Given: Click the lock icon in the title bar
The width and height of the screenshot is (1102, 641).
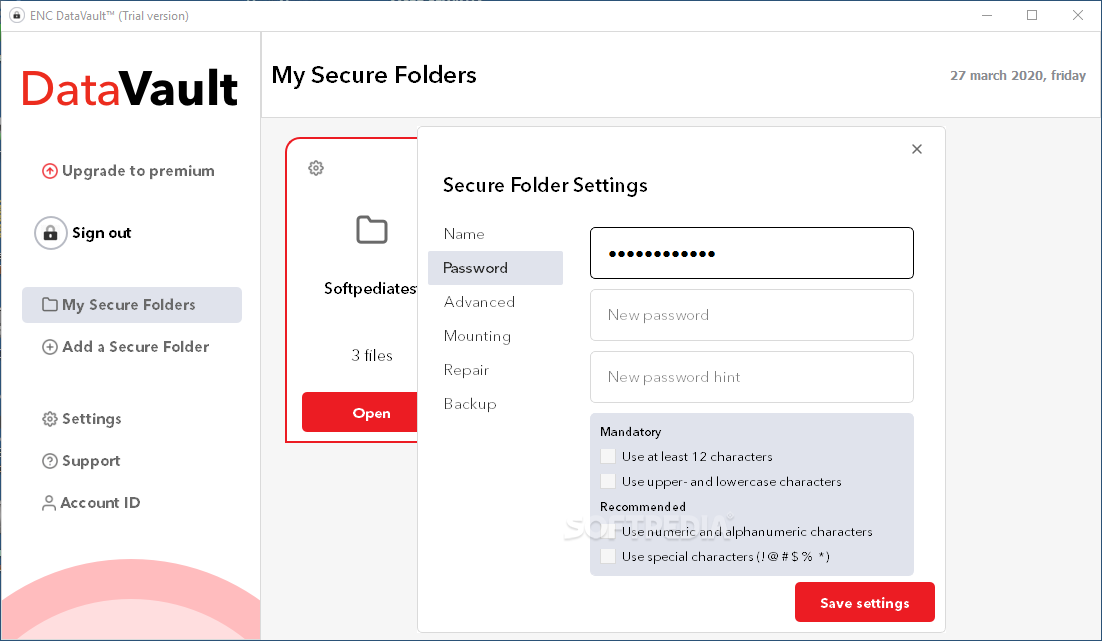Looking at the screenshot, I should click(16, 15).
